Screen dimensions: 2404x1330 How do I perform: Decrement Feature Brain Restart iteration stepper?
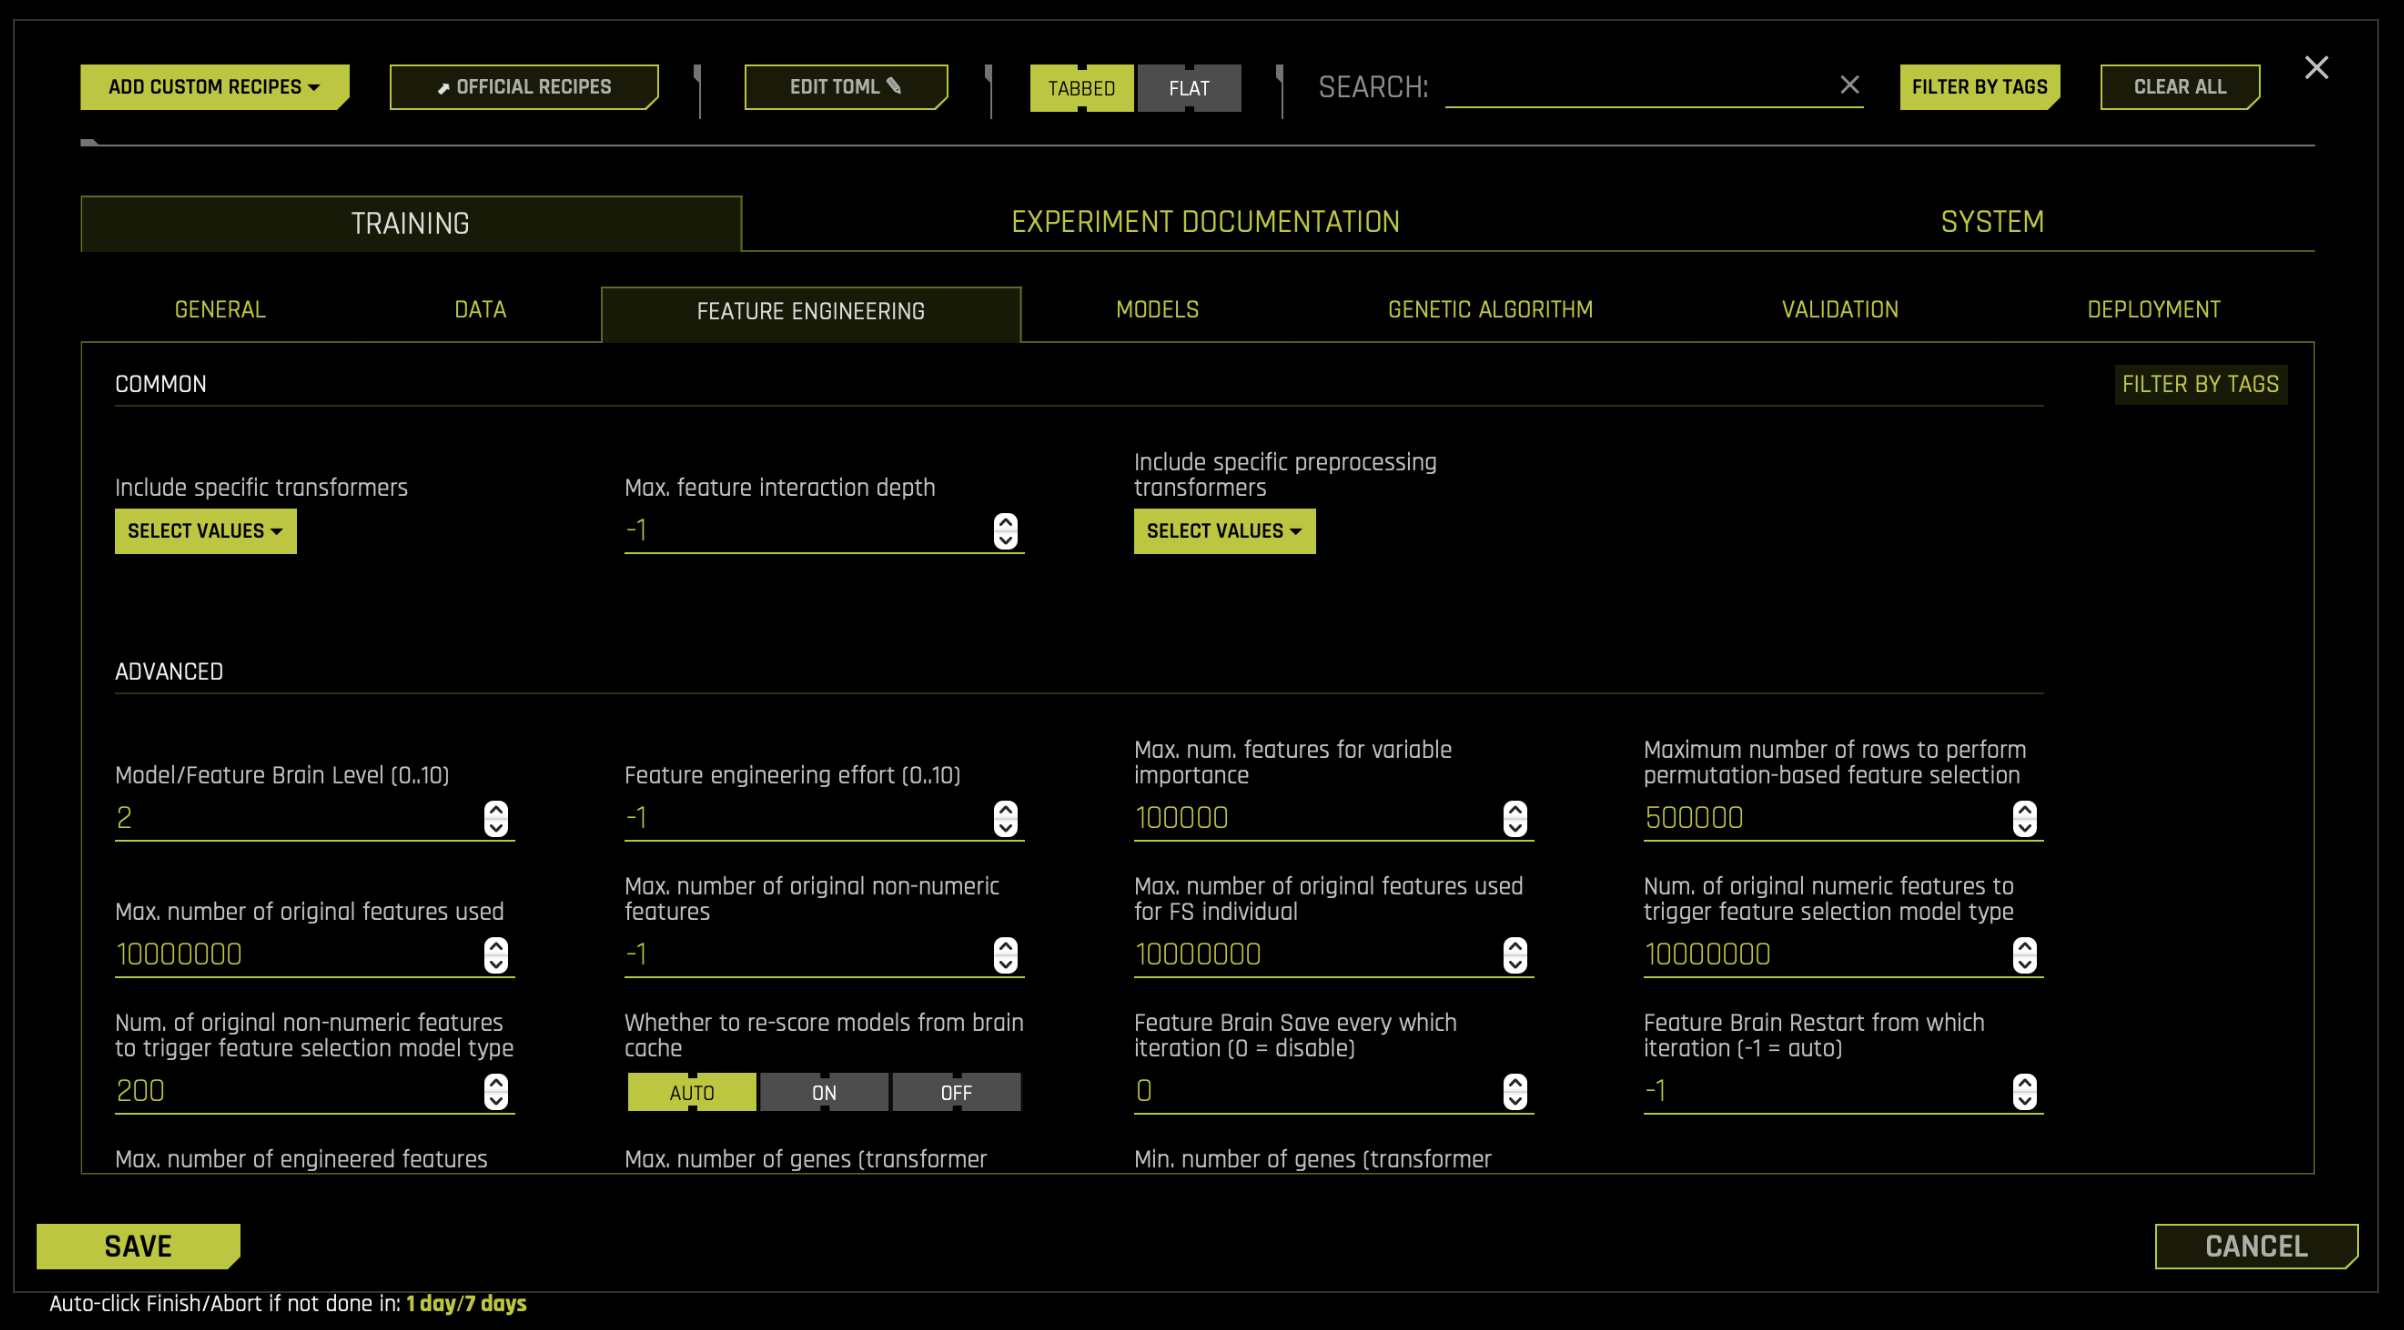pyautogui.click(x=2024, y=1101)
